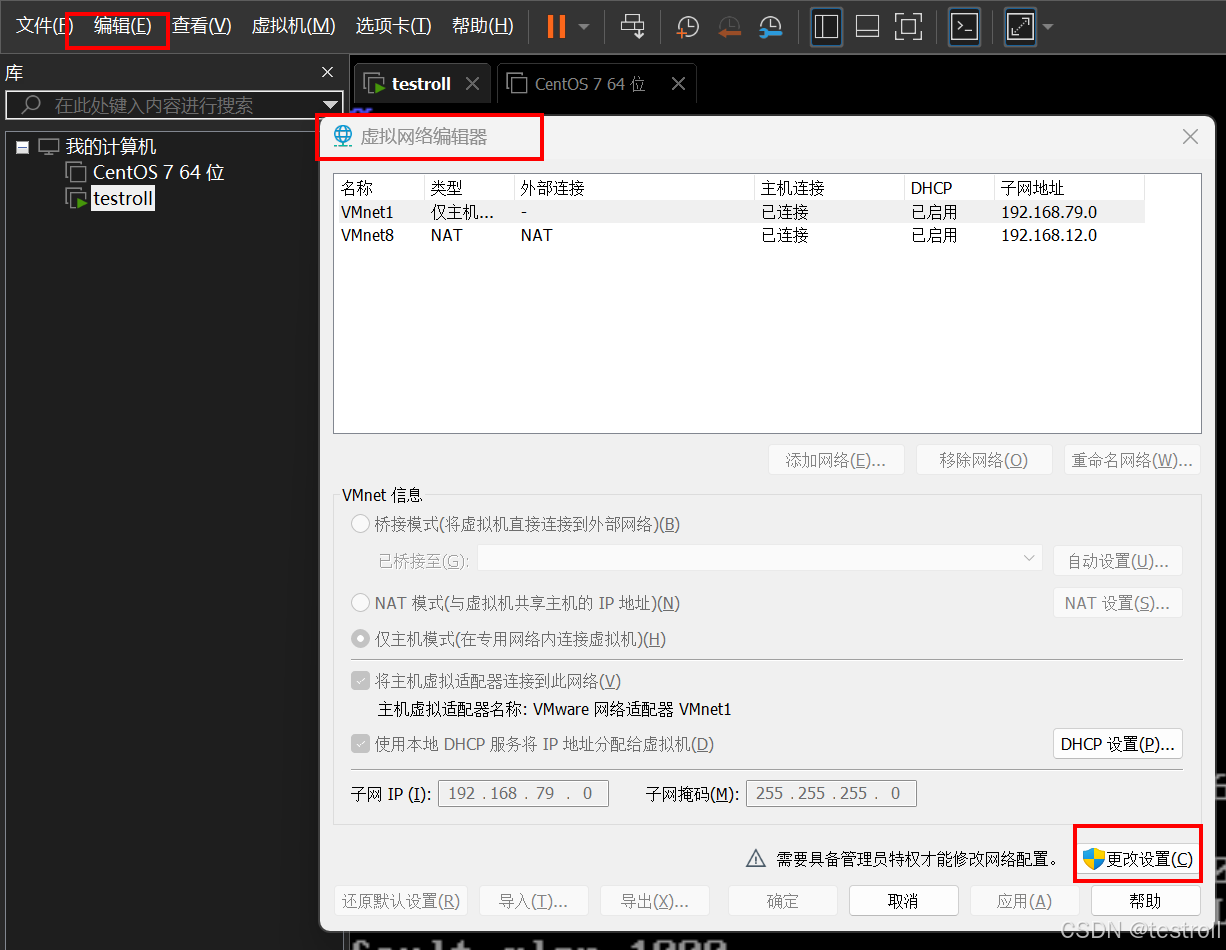
Task: Select the NAT 模式 radio button
Action: click(360, 603)
